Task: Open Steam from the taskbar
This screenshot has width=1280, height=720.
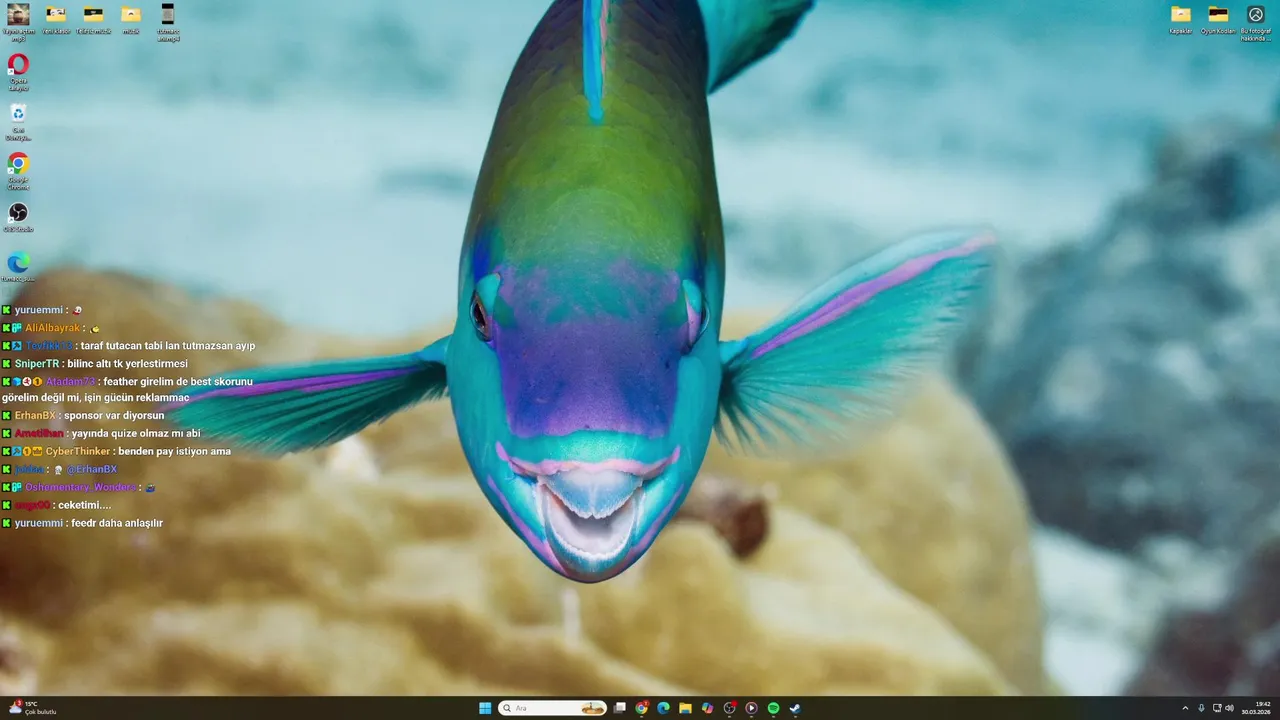Action: [x=795, y=708]
